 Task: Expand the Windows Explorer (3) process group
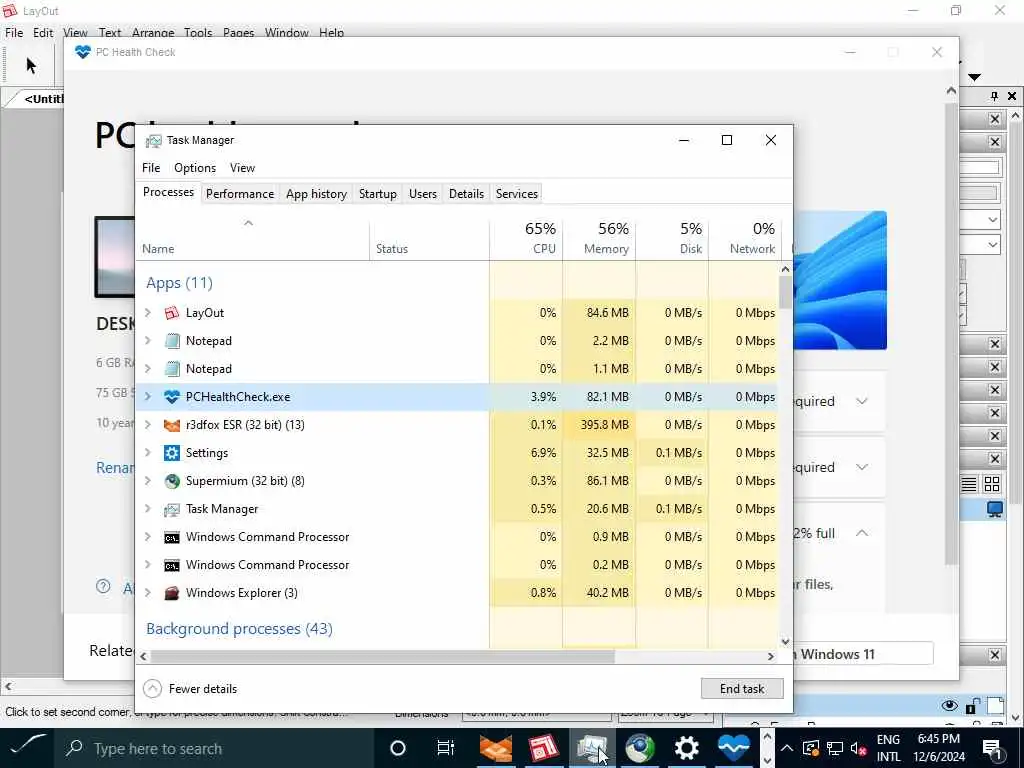coord(148,593)
